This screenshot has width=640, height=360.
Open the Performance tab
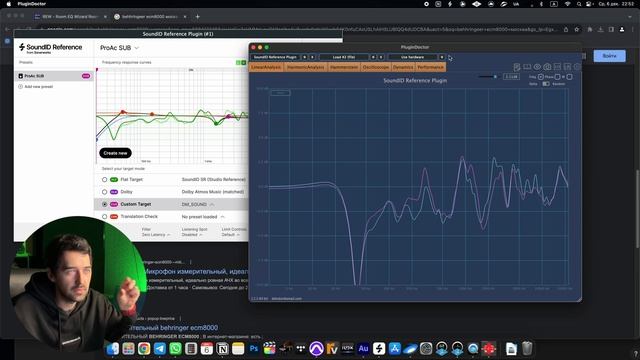(430, 67)
